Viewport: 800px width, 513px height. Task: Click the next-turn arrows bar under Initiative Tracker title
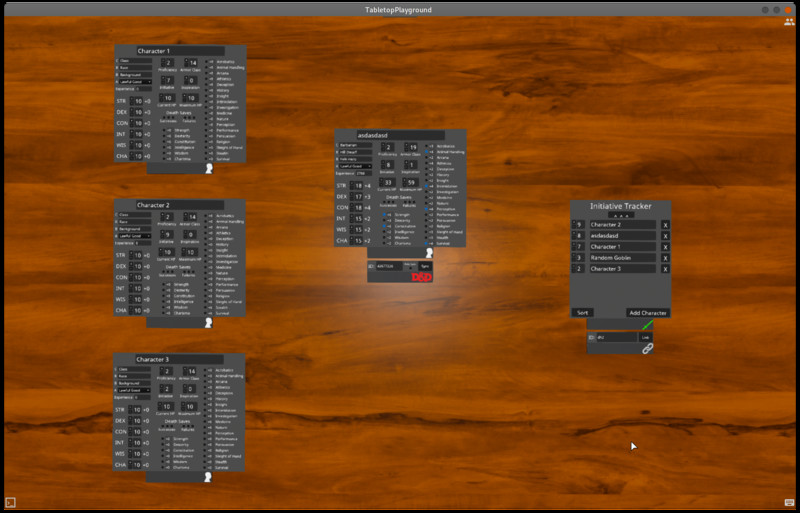(621, 215)
